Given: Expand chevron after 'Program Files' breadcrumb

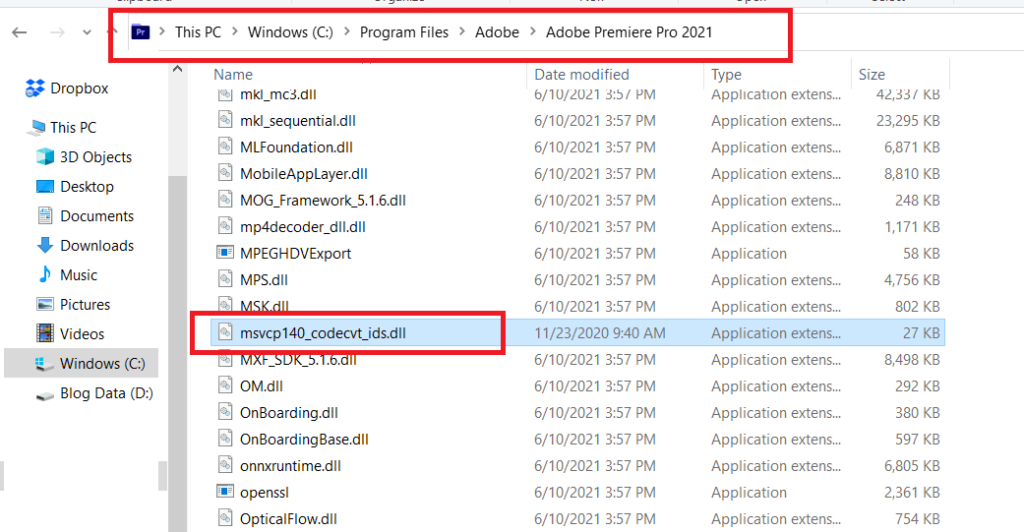Looking at the screenshot, I should coord(462,32).
